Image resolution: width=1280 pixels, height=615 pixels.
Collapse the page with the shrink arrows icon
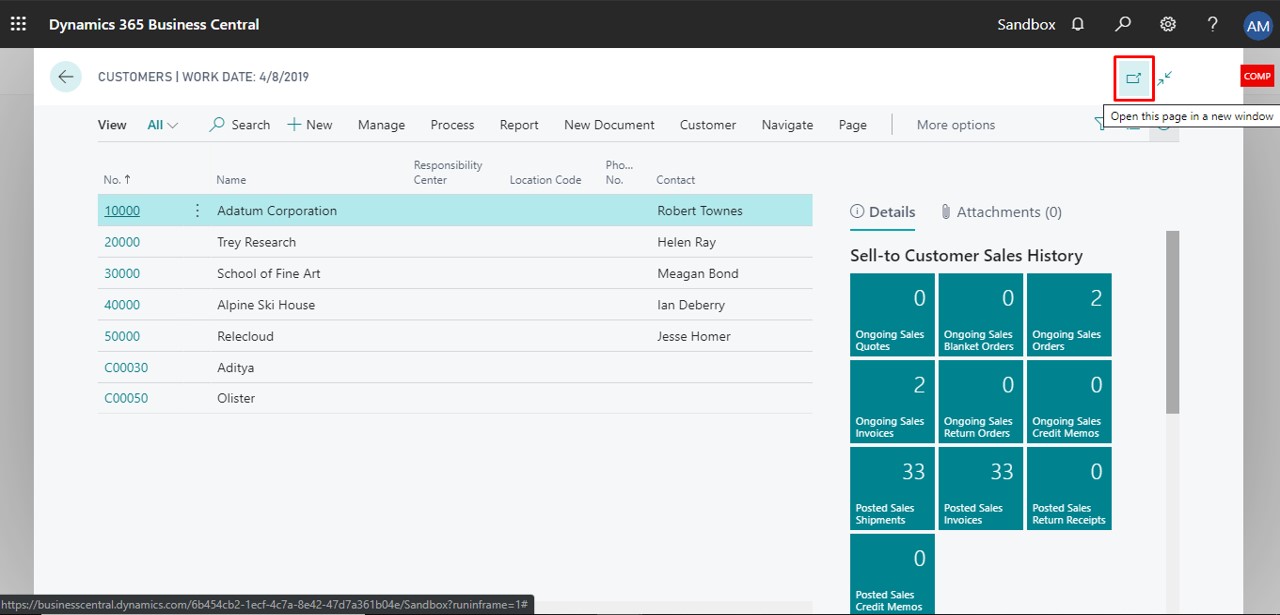click(x=1165, y=78)
